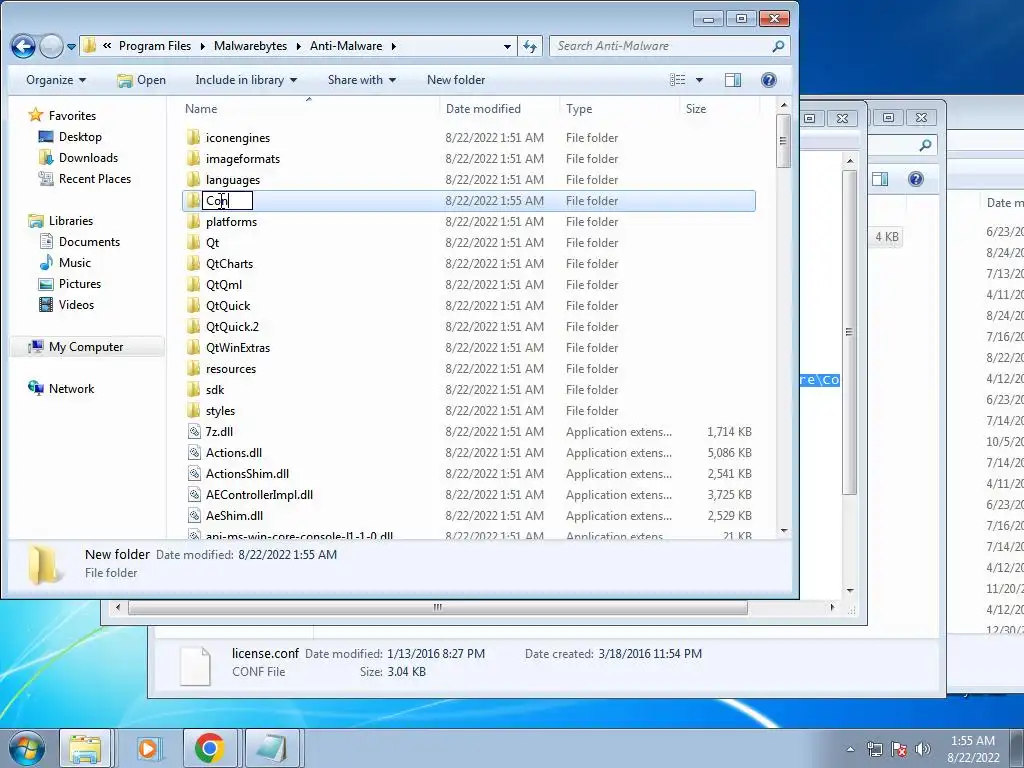Expand the Anti-Malware breadcrumb arrow
Image resolution: width=1024 pixels, height=768 pixels.
[394, 46]
